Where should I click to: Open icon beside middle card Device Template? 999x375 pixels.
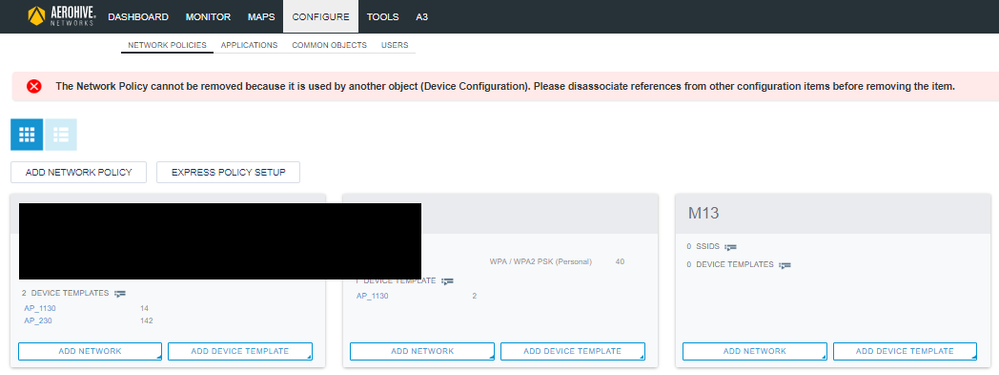(x=447, y=281)
